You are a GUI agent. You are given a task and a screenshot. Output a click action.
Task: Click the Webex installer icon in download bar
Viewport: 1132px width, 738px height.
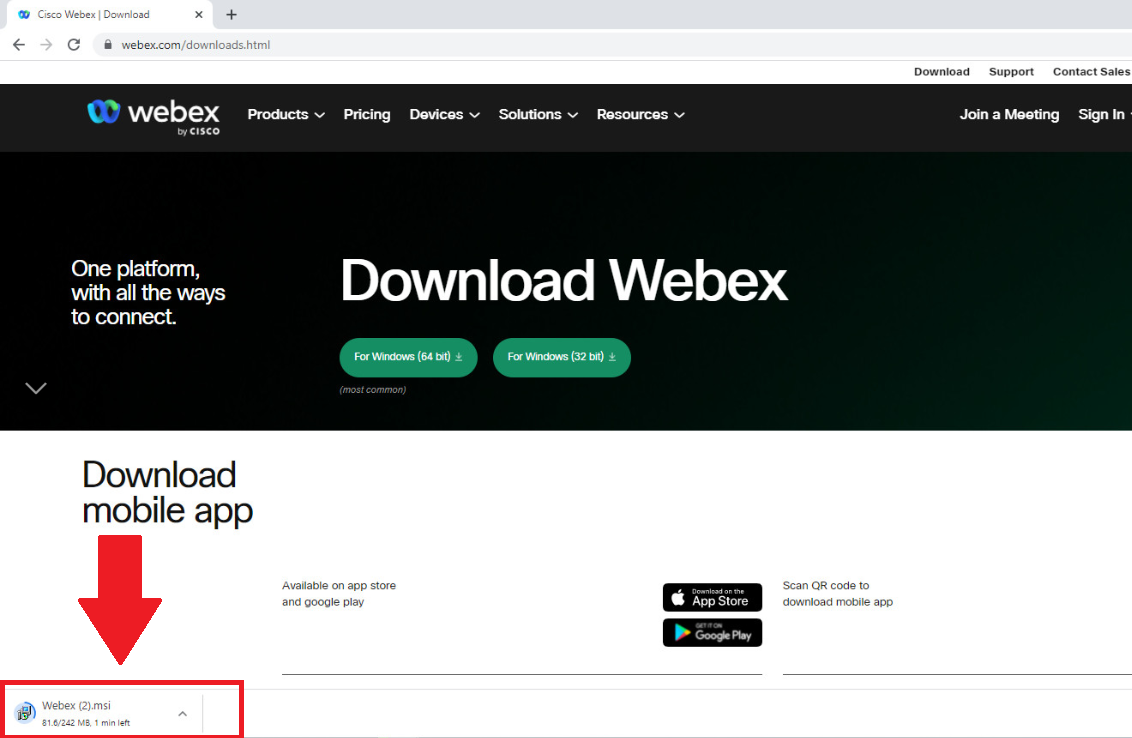tap(25, 711)
